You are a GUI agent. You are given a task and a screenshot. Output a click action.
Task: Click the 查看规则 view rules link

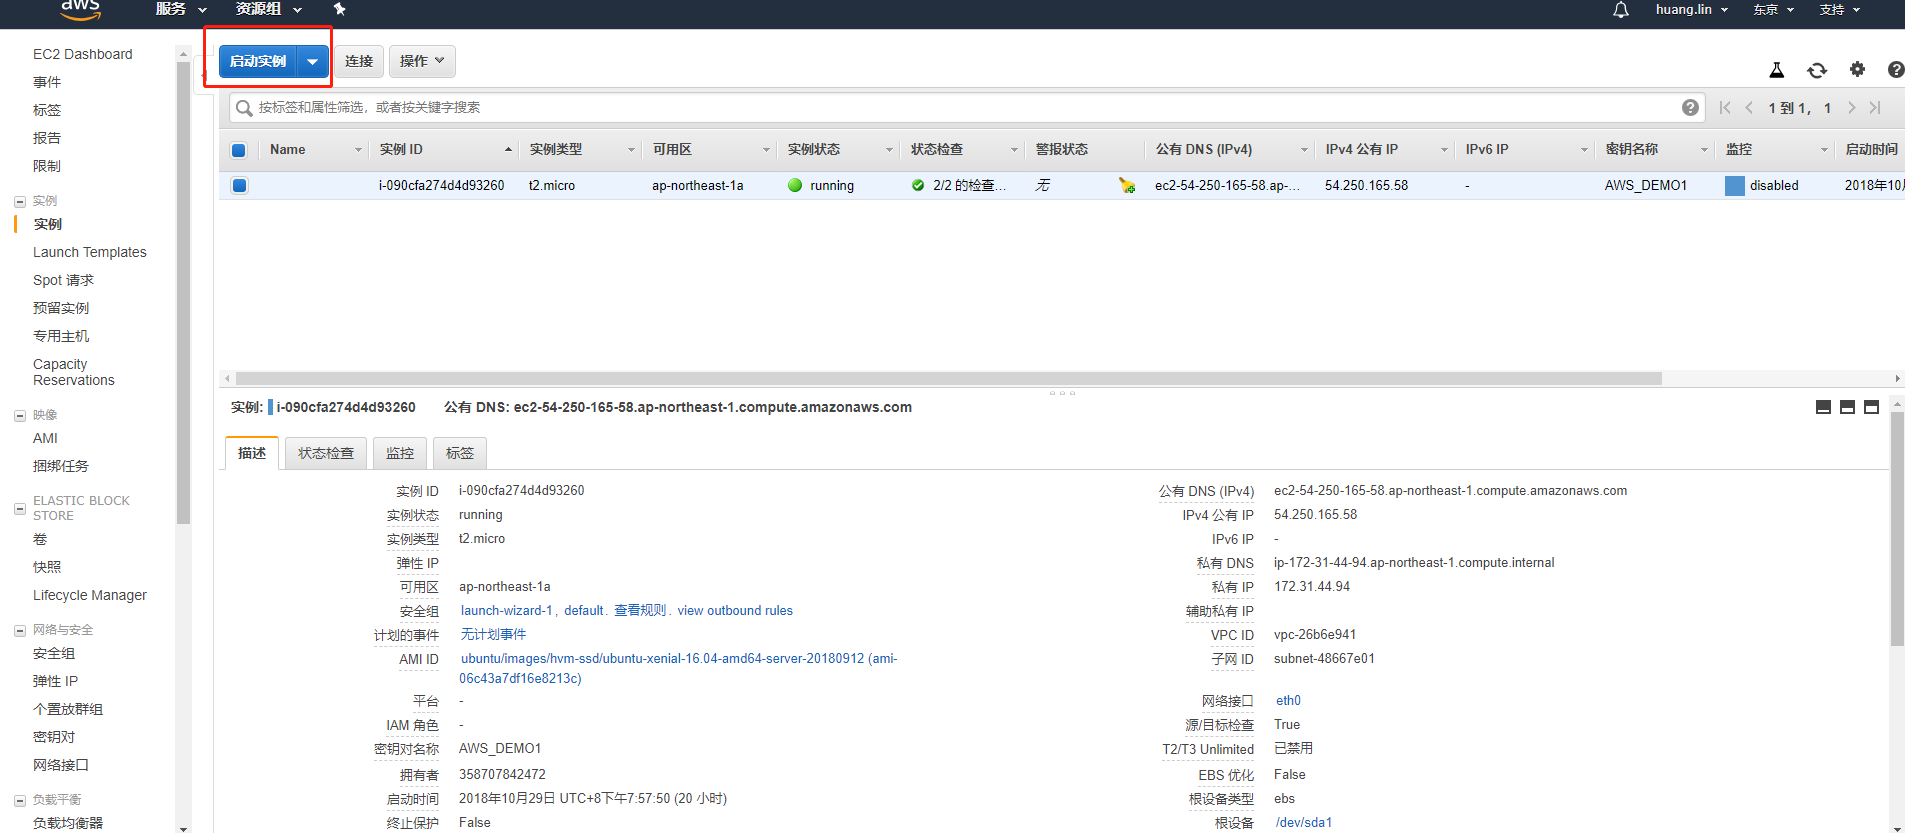[640, 610]
